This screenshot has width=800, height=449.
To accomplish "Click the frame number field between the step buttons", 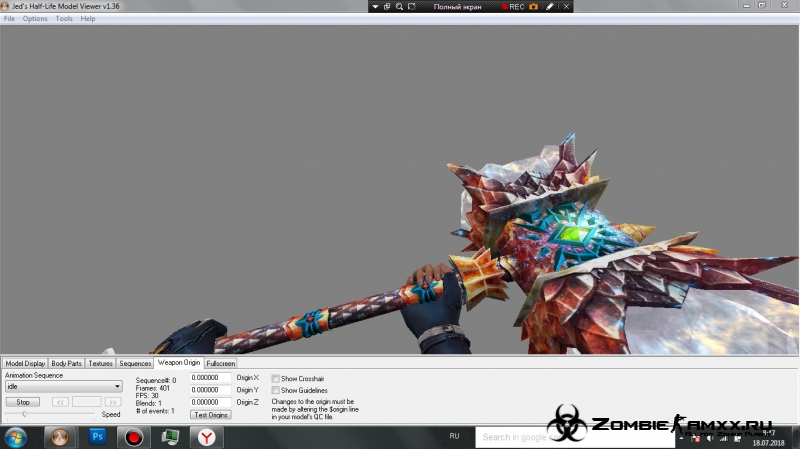I will click(87, 402).
